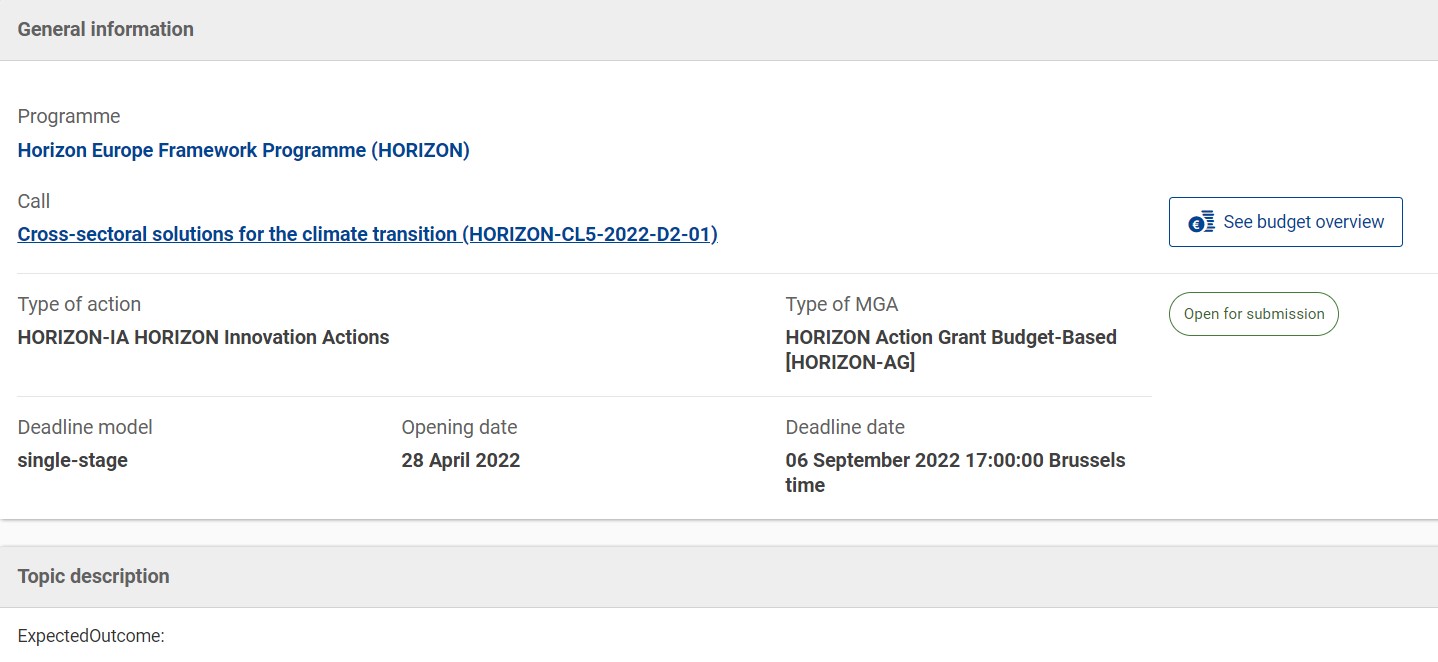Click the Deadline date label

pyautogui.click(x=845, y=428)
